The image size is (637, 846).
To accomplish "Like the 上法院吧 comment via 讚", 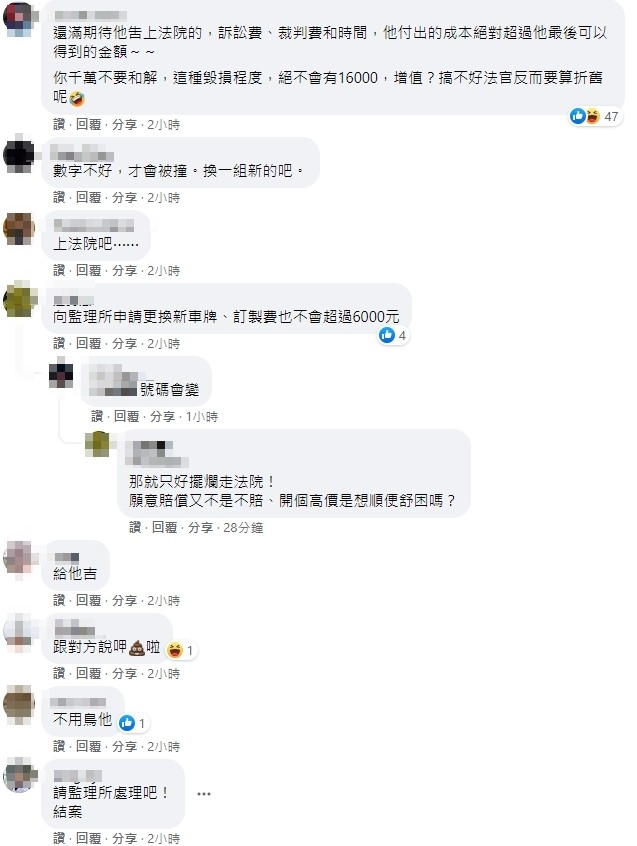I will pos(59,270).
